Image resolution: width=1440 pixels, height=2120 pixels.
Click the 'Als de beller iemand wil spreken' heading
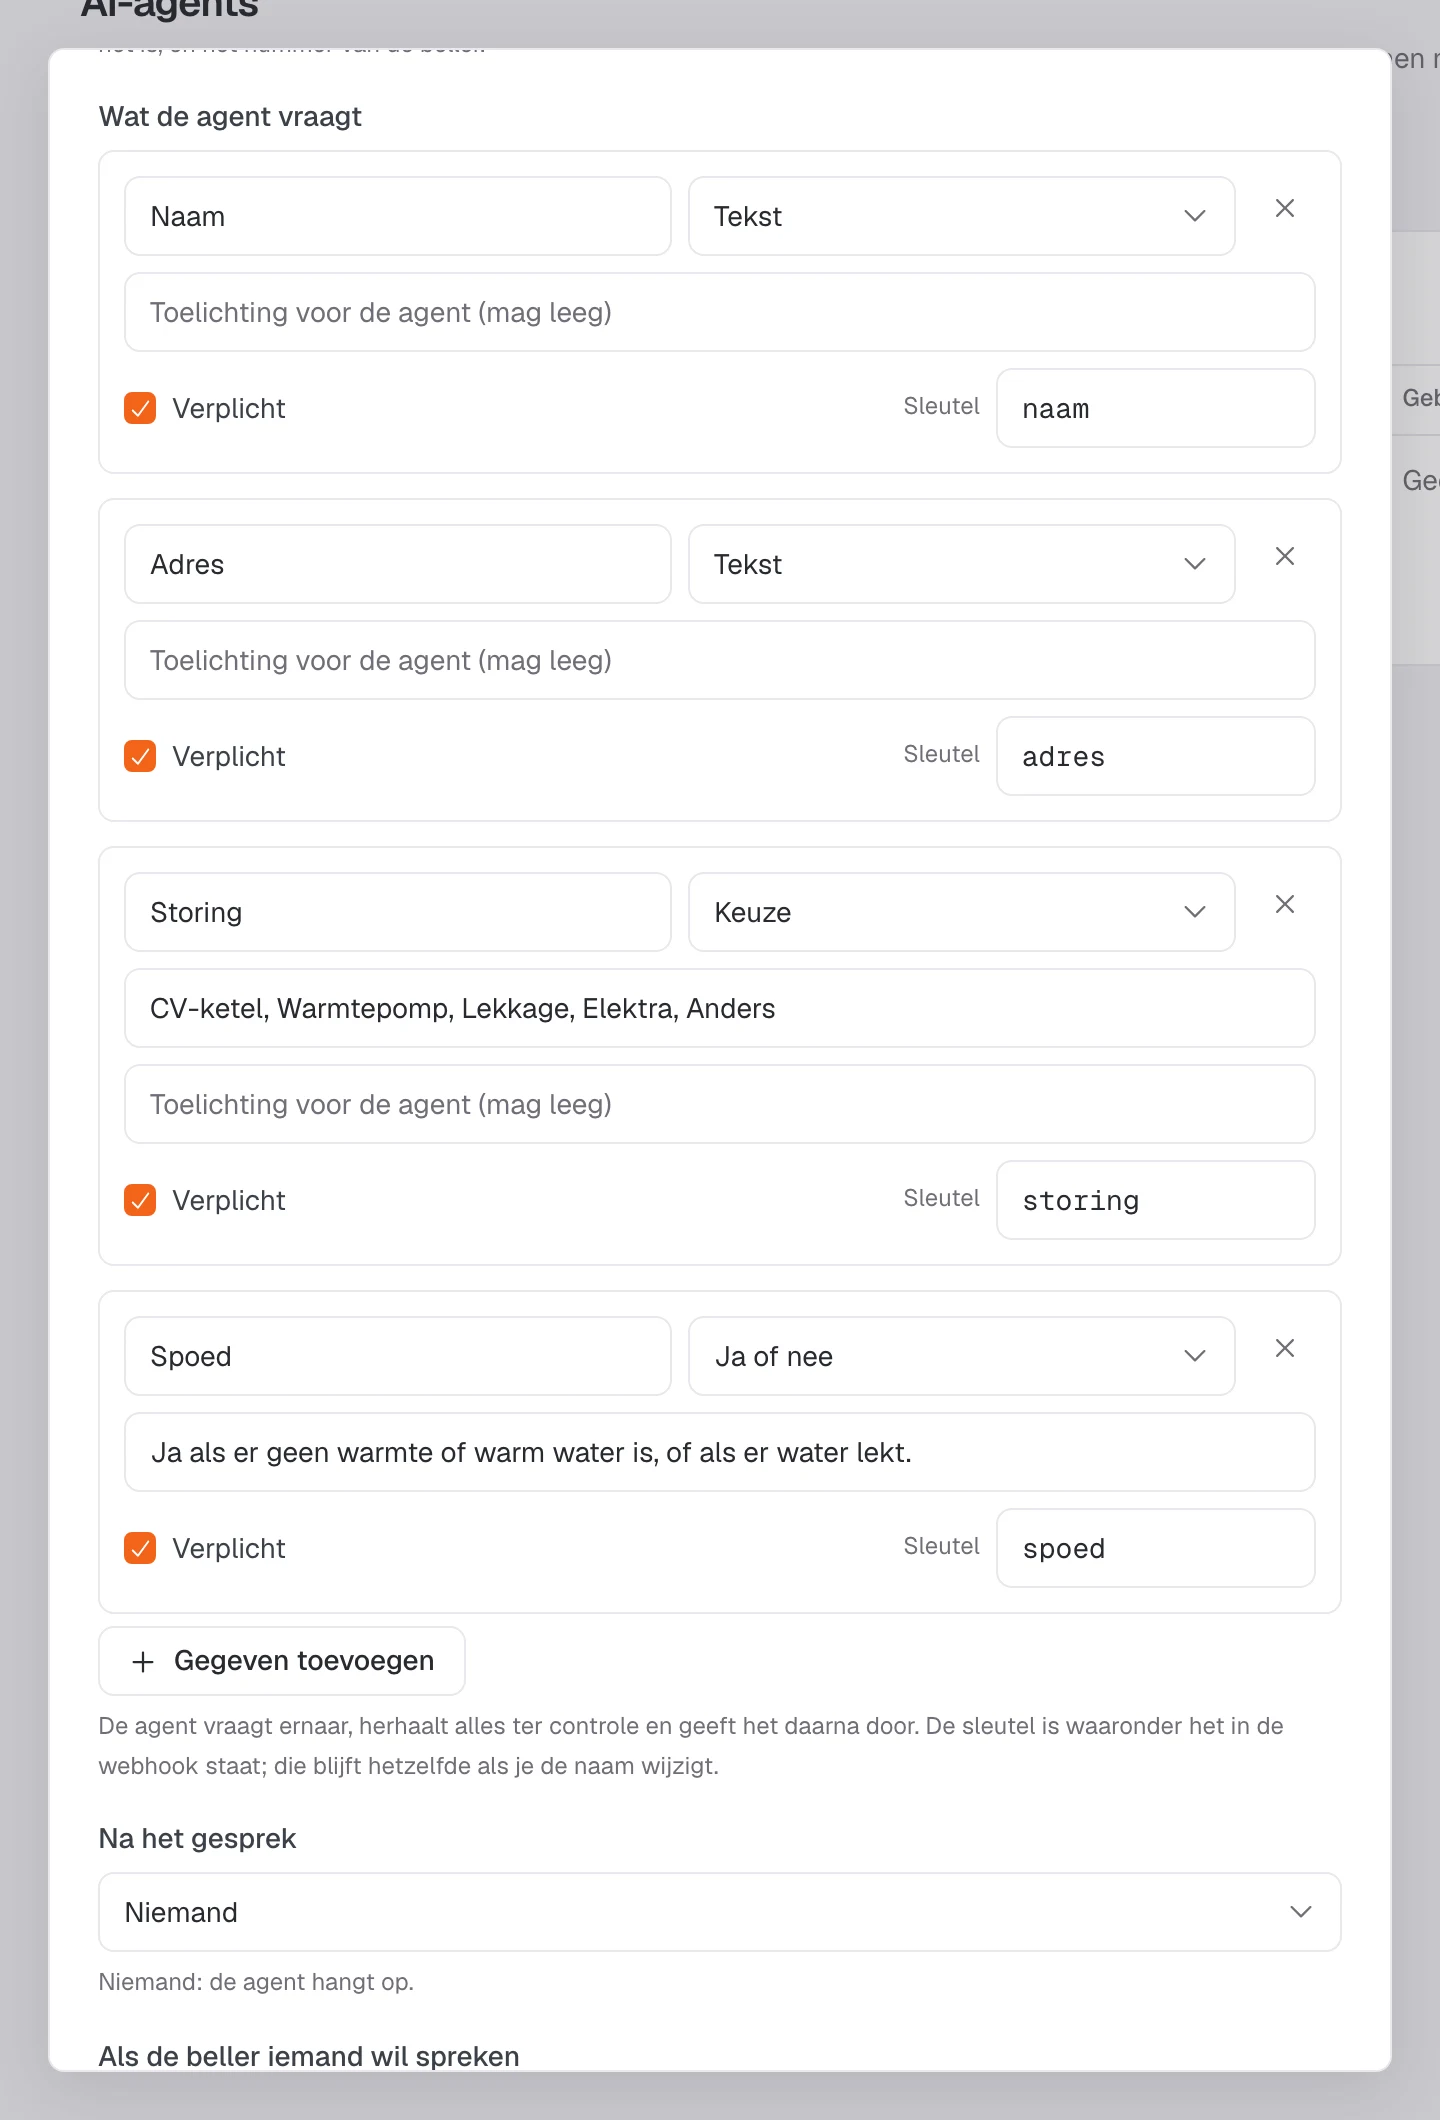[x=309, y=2056]
